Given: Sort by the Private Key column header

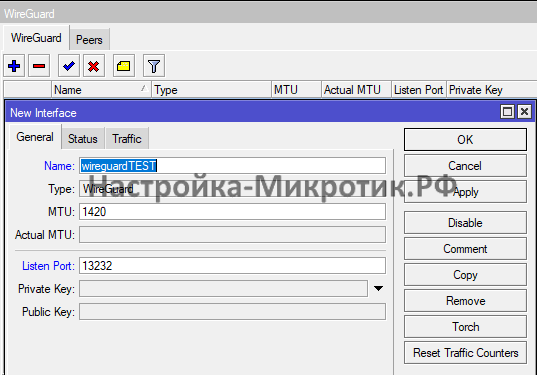Looking at the screenshot, I should tap(491, 90).
